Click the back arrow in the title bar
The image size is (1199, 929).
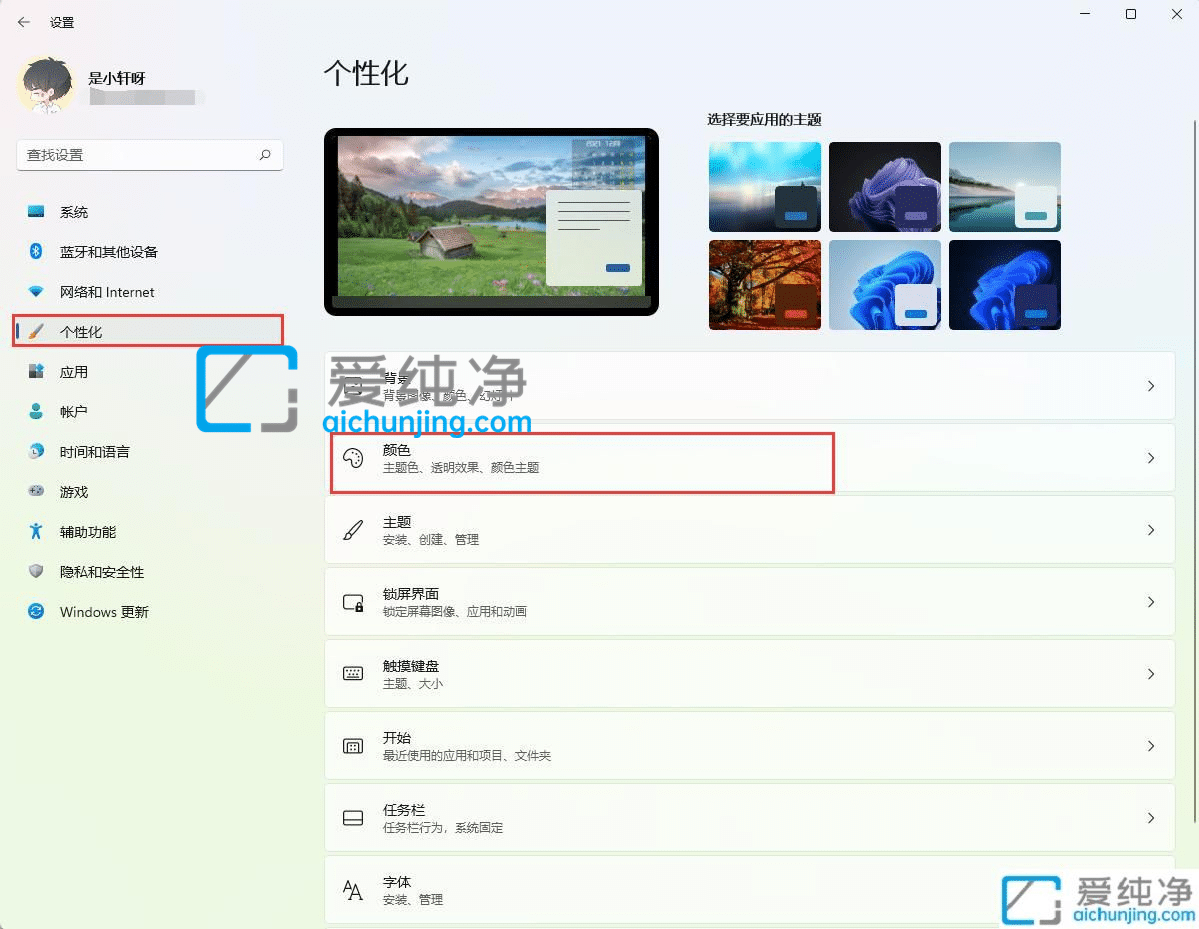[x=22, y=21]
